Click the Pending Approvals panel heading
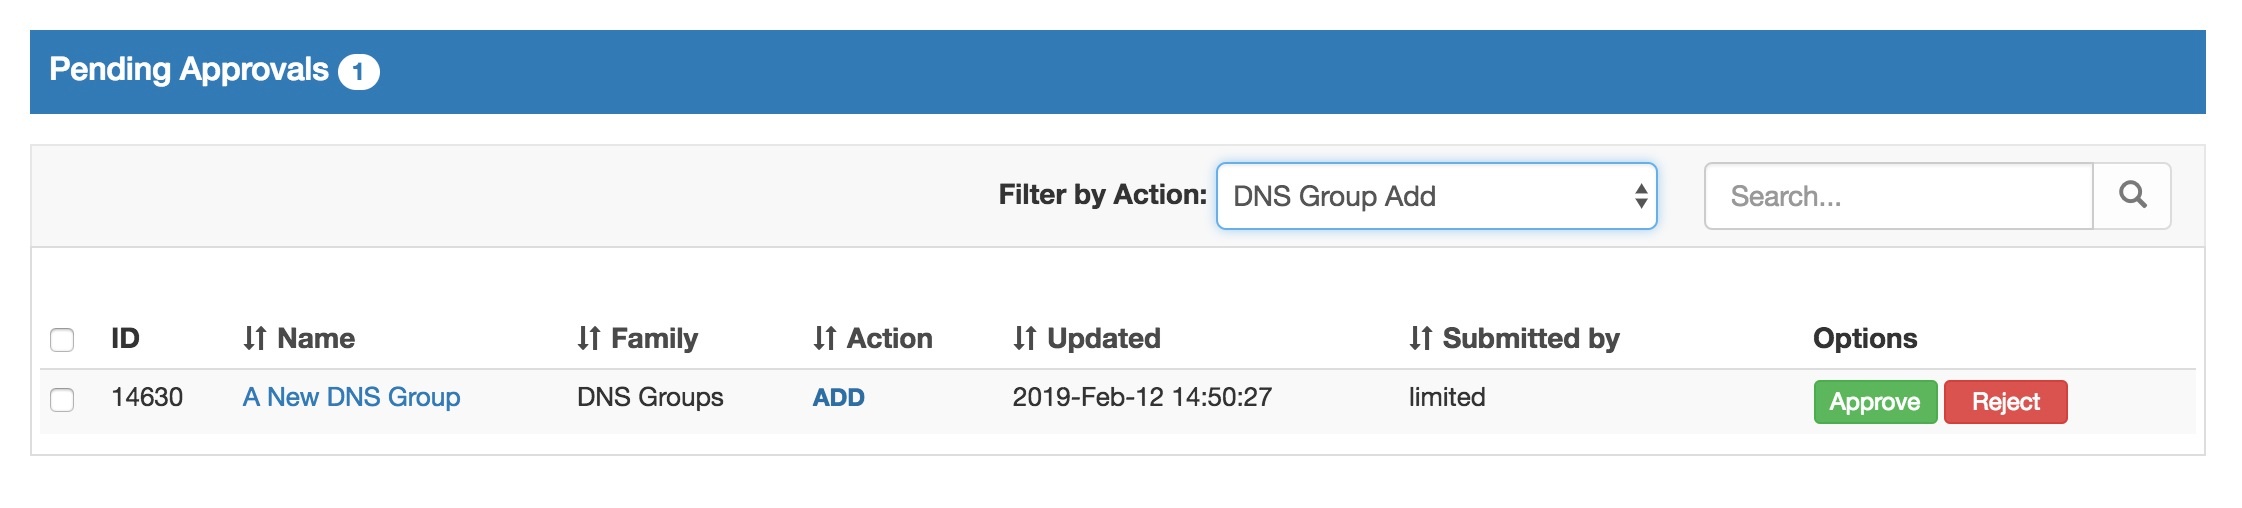 point(189,70)
